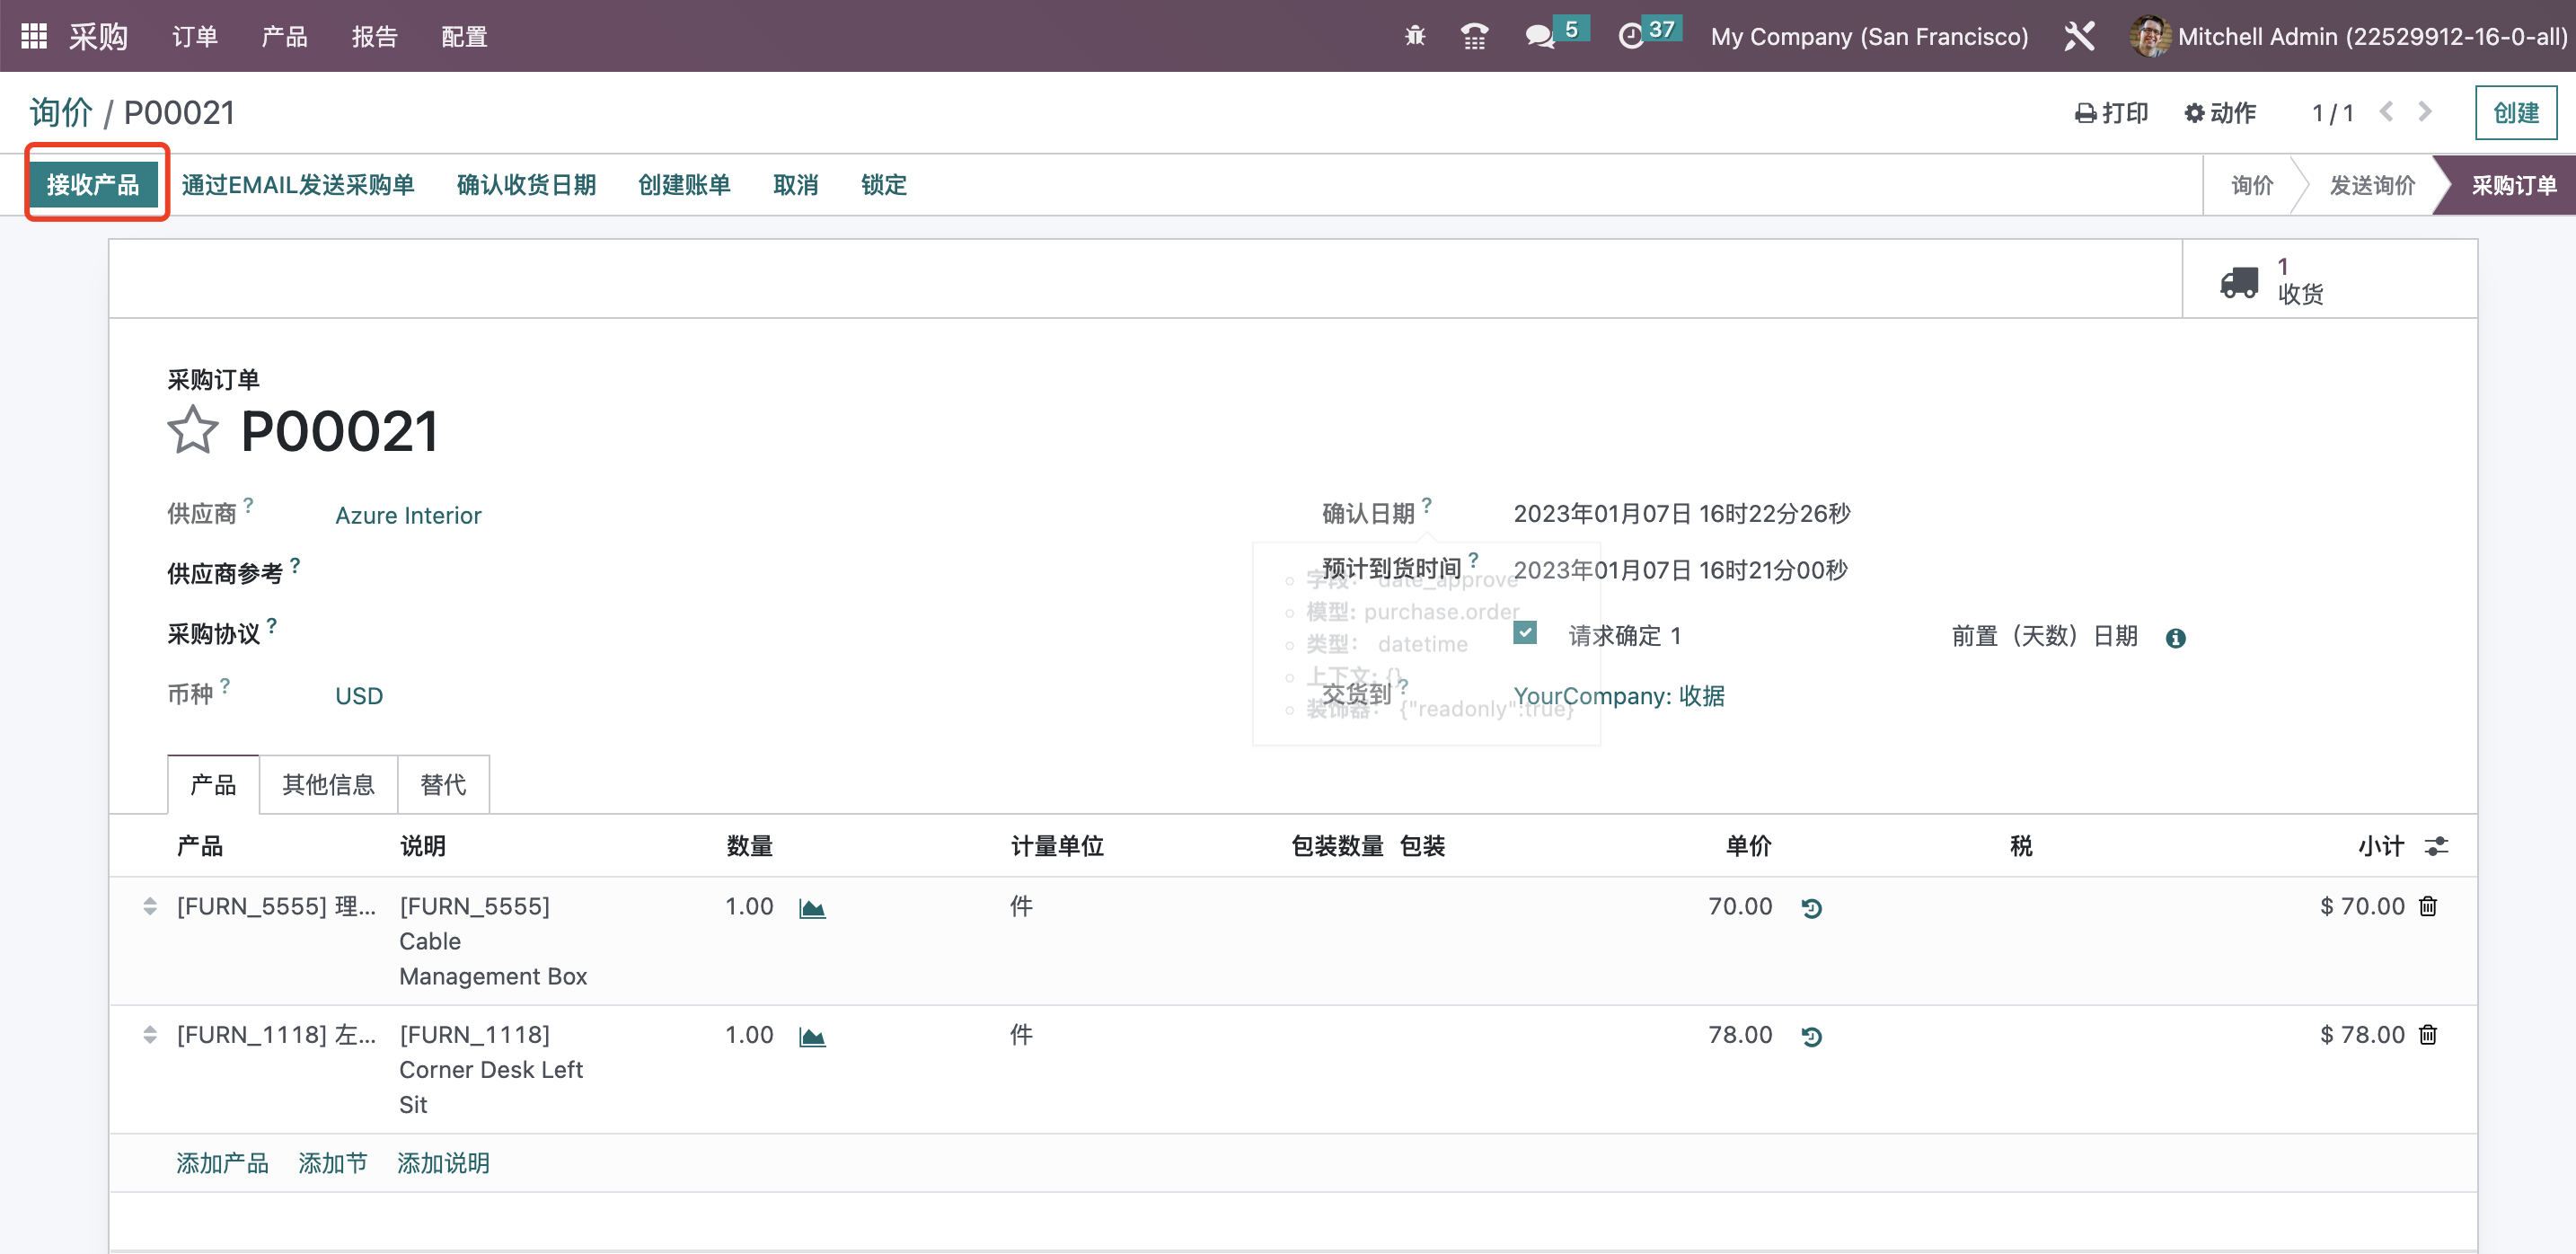
Task: Open supplier Azure Interior link
Action: [408, 516]
